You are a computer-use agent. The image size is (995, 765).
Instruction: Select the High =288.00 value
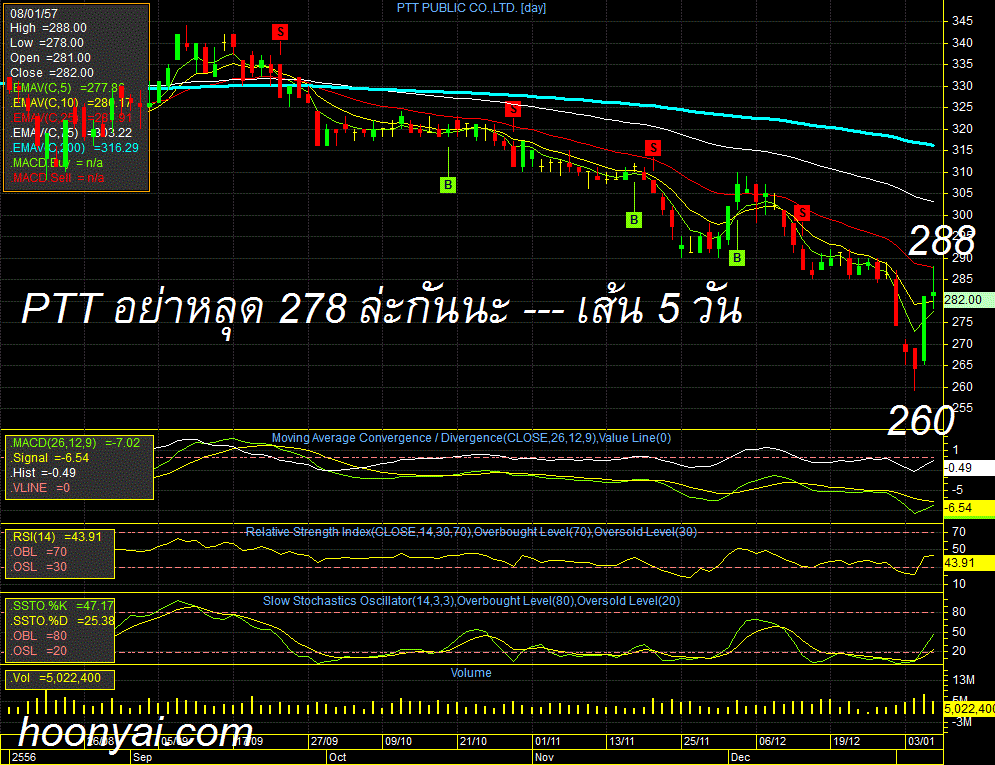[48, 28]
